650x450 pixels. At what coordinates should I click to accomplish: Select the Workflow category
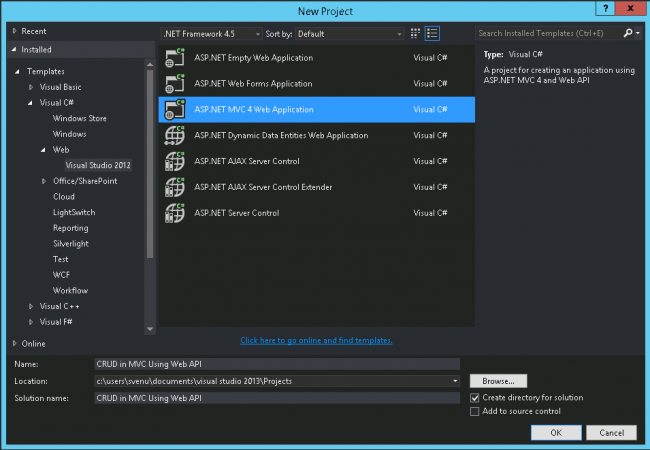(x=70, y=290)
